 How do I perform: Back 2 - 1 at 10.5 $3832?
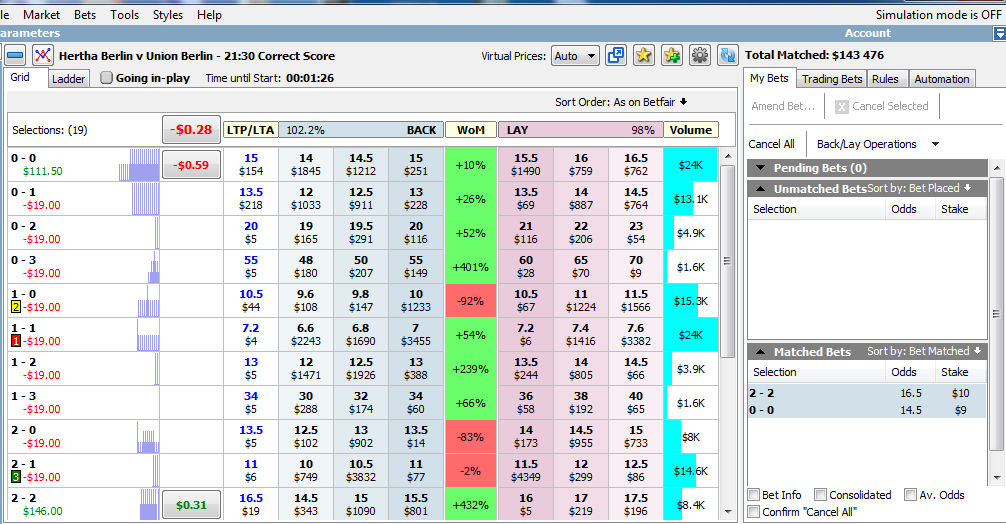(x=361, y=471)
